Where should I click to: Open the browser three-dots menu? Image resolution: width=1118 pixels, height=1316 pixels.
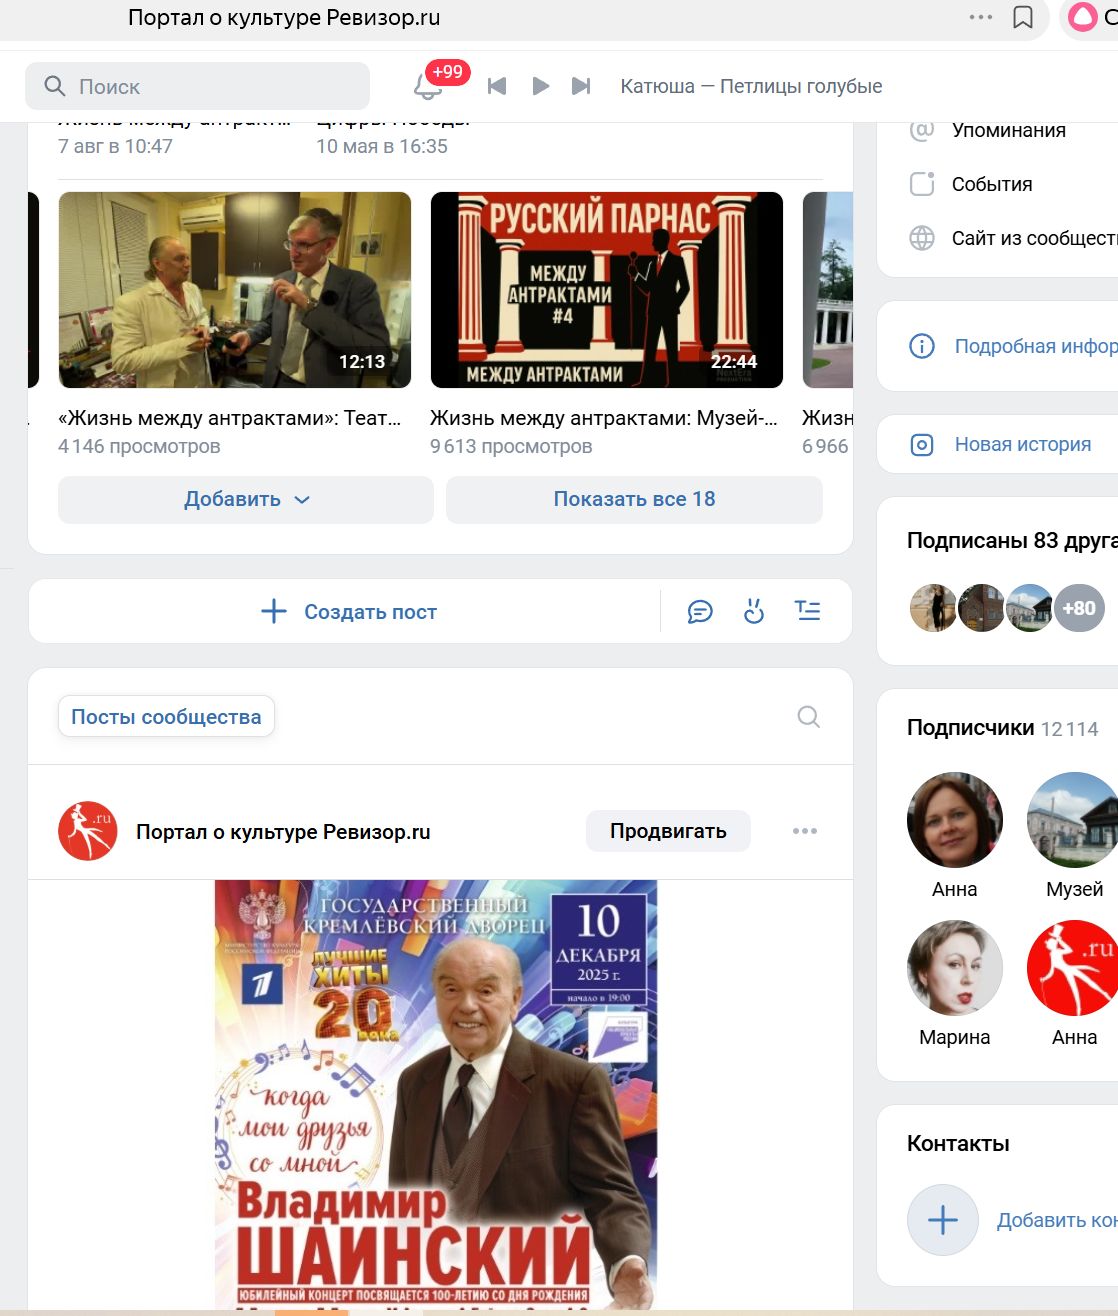pos(981,17)
